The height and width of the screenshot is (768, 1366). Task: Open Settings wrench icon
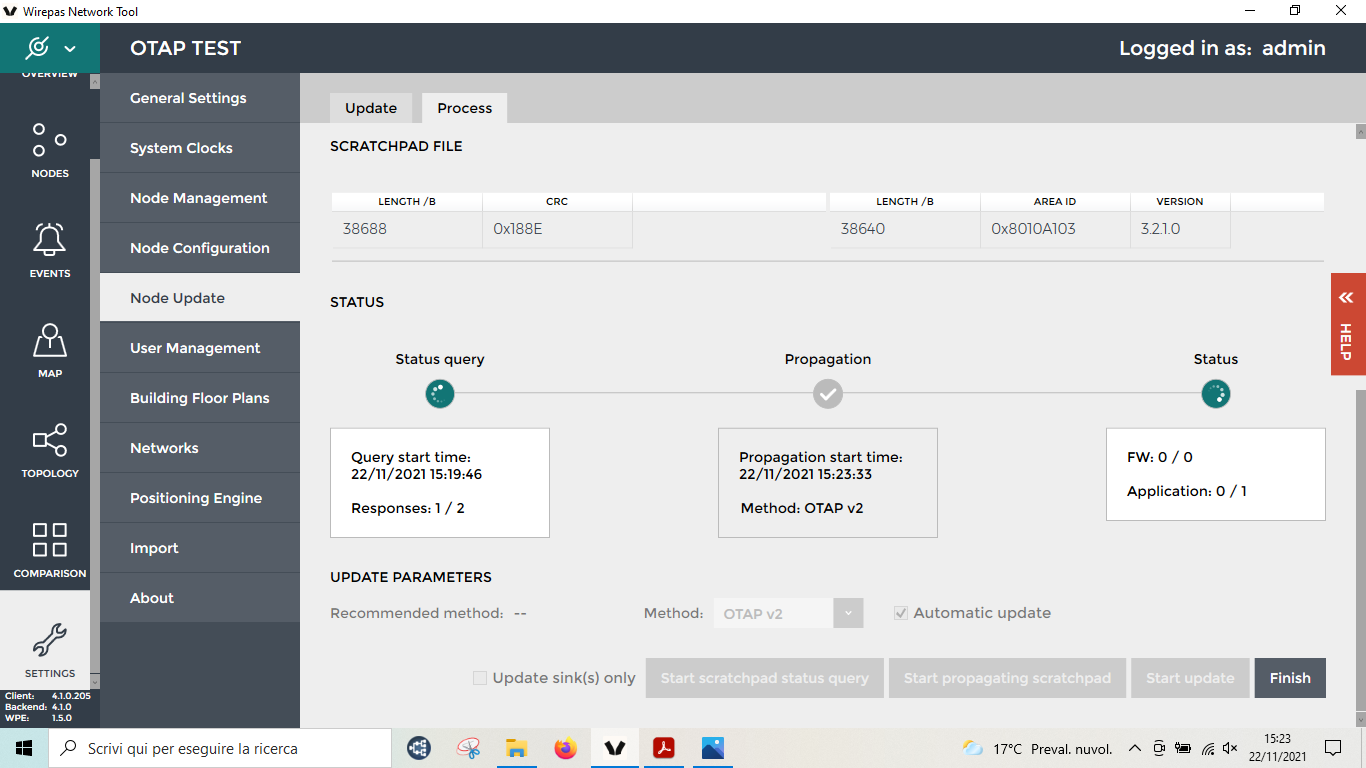(x=49, y=640)
